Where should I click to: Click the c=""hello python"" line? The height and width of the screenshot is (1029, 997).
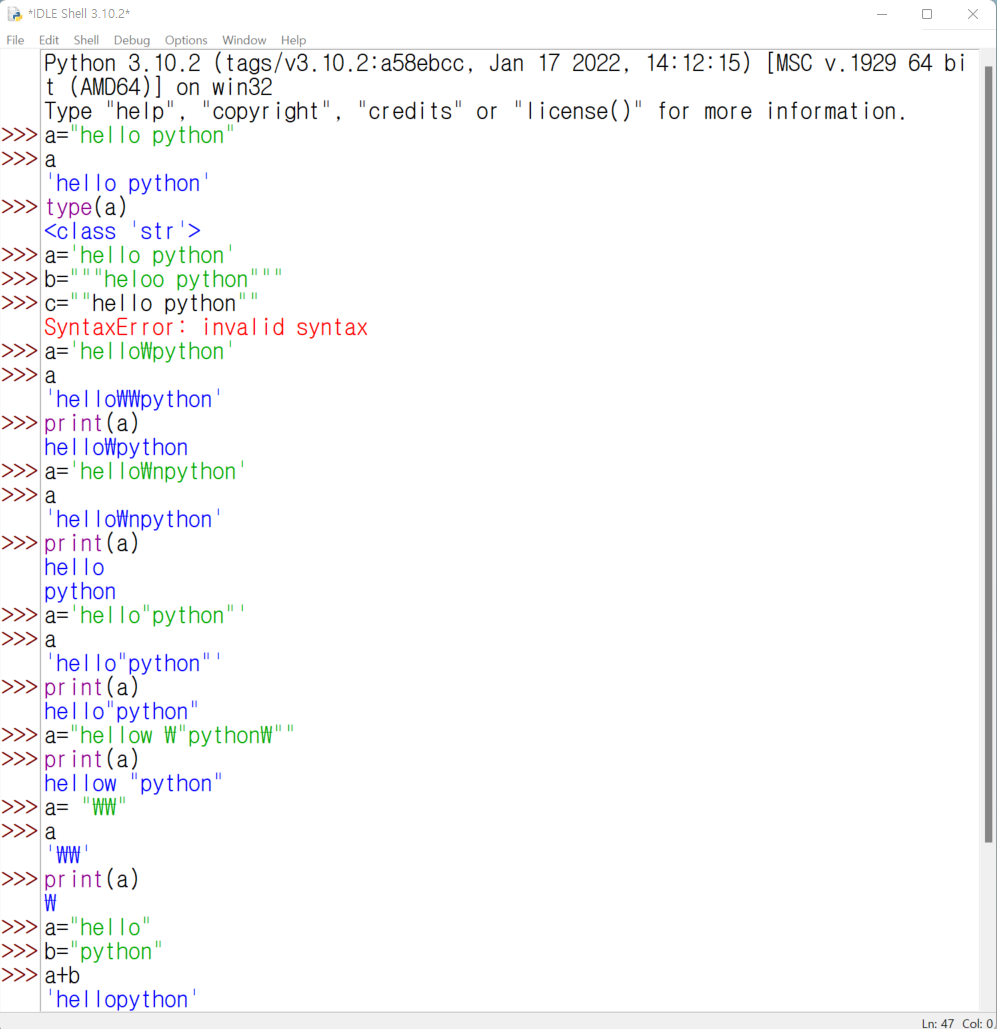pos(152,303)
